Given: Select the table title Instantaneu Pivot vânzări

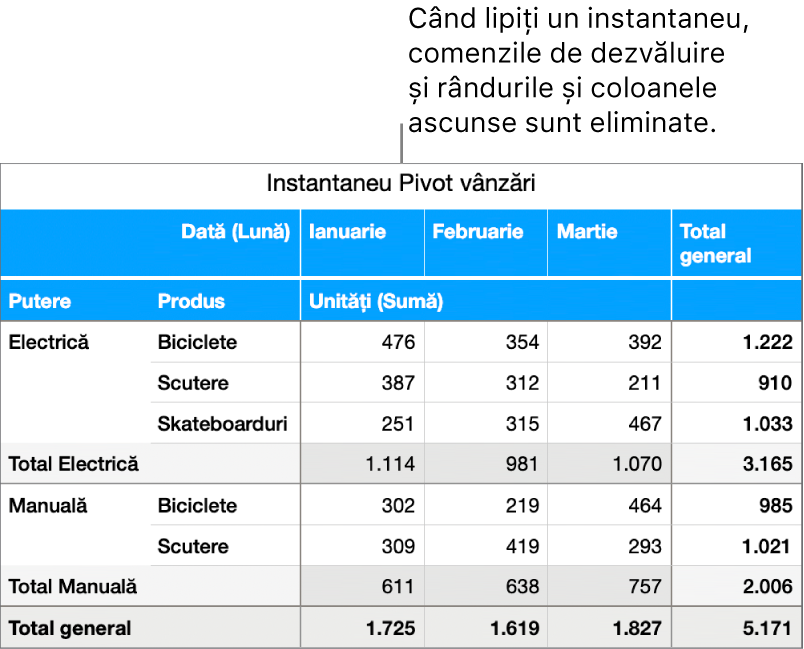Looking at the screenshot, I should coord(401,184).
